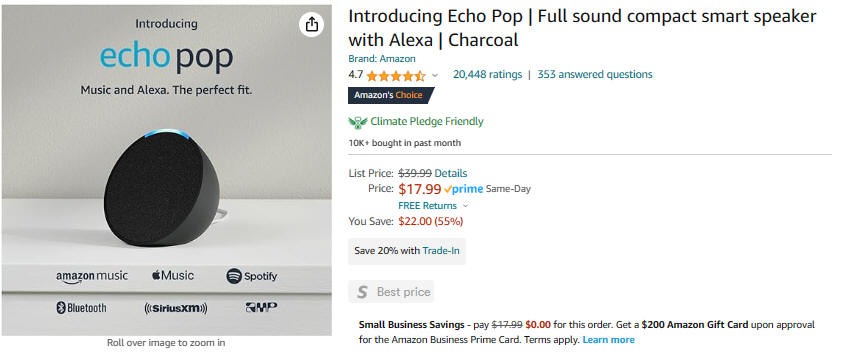The width and height of the screenshot is (844, 360).
Task: Click the Best price S icon
Action: click(362, 292)
